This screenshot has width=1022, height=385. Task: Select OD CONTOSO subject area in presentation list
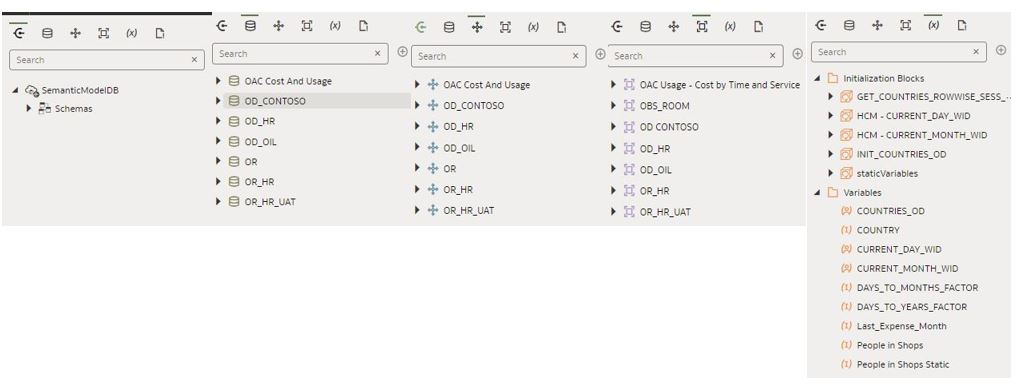(669, 127)
